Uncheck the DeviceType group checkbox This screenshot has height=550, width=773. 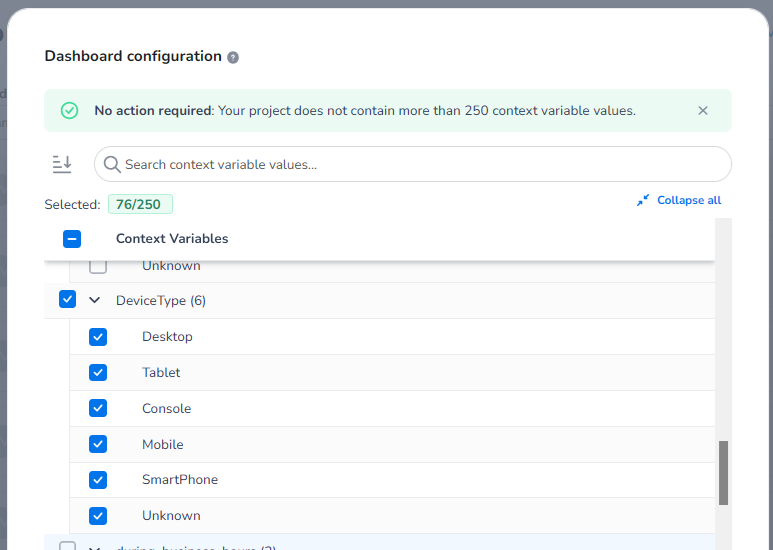[68, 299]
